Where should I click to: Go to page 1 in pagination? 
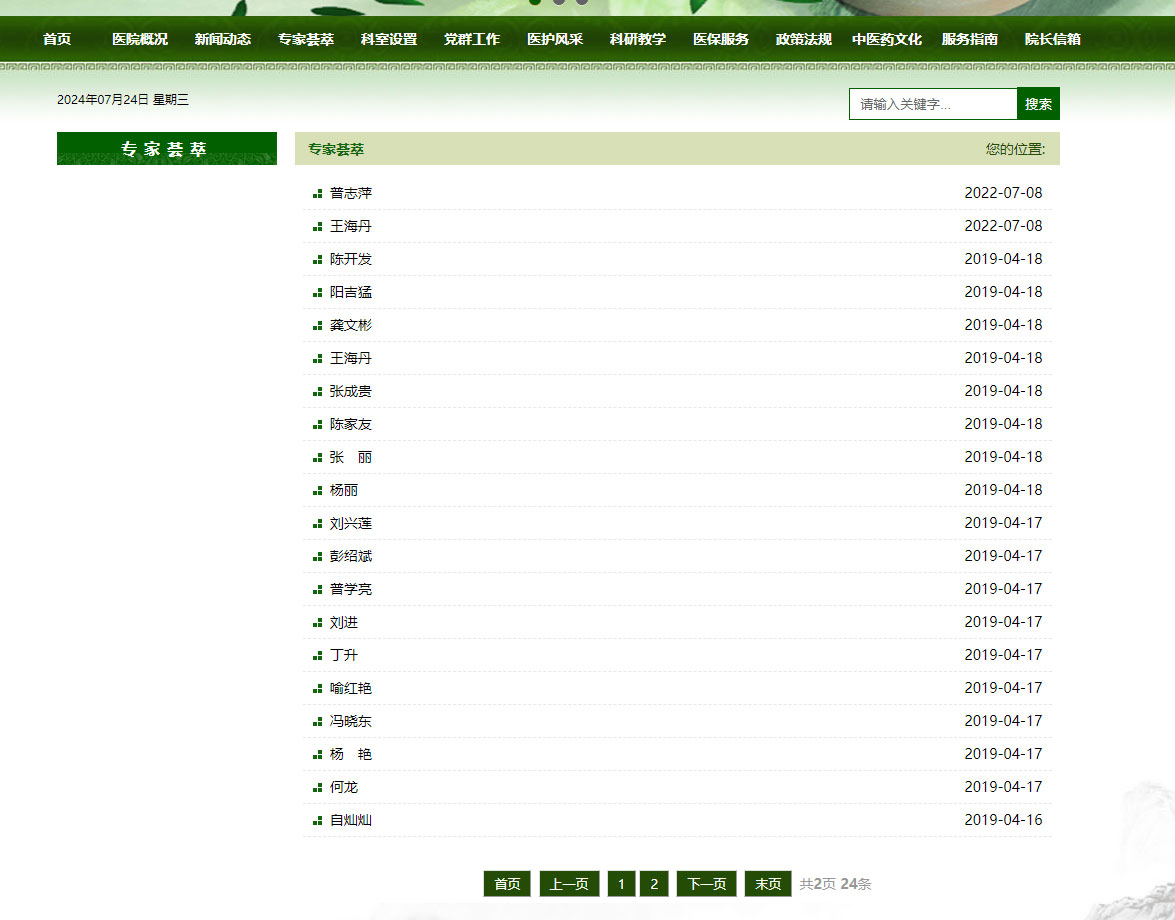coord(621,884)
